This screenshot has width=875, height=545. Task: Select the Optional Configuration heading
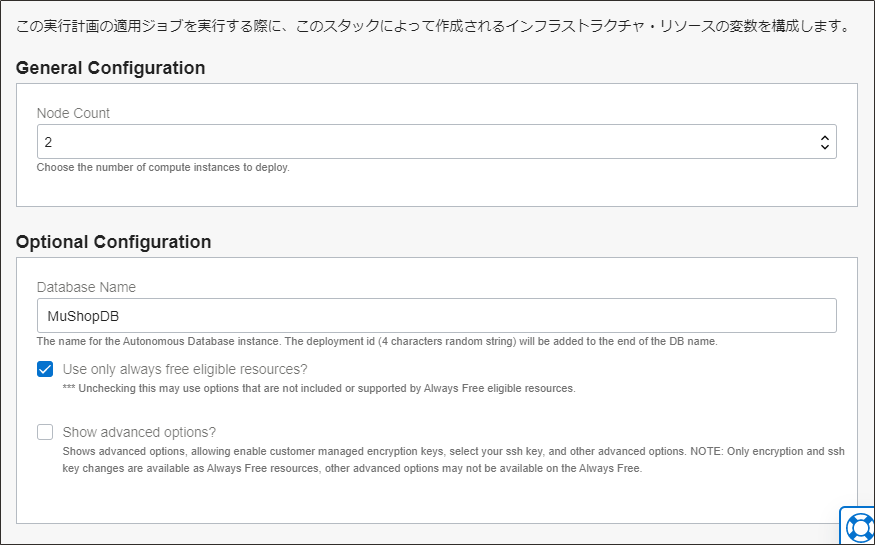click(114, 242)
